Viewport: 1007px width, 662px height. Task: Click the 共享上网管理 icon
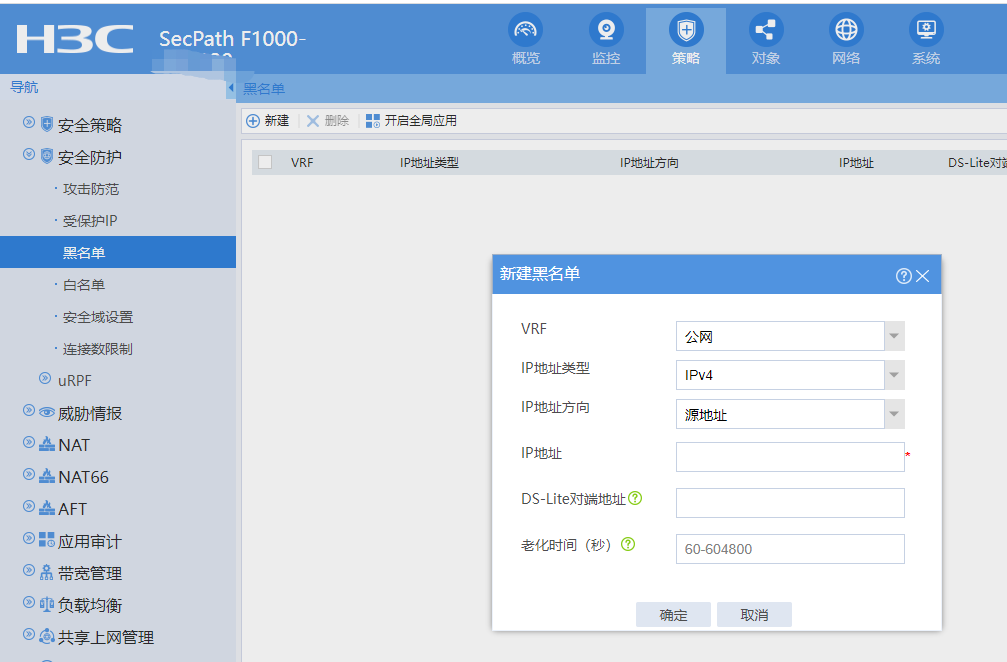pos(47,636)
